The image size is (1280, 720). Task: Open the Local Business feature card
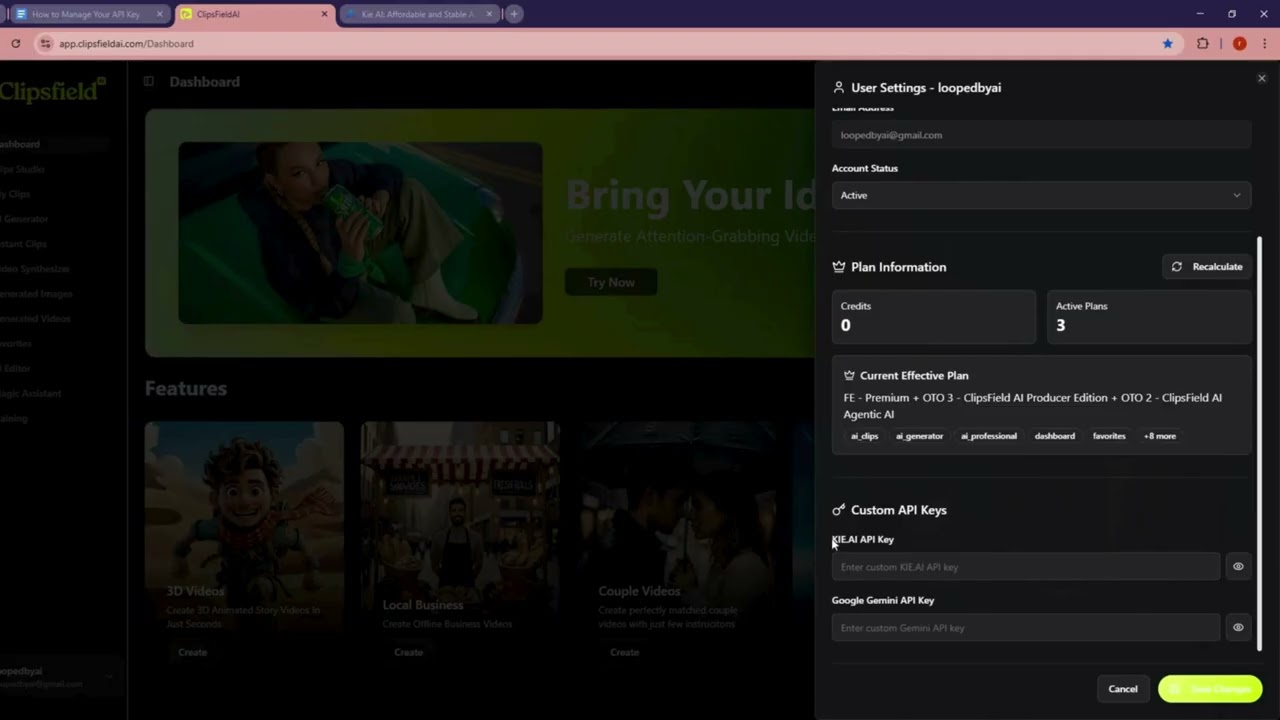pyautogui.click(x=460, y=545)
